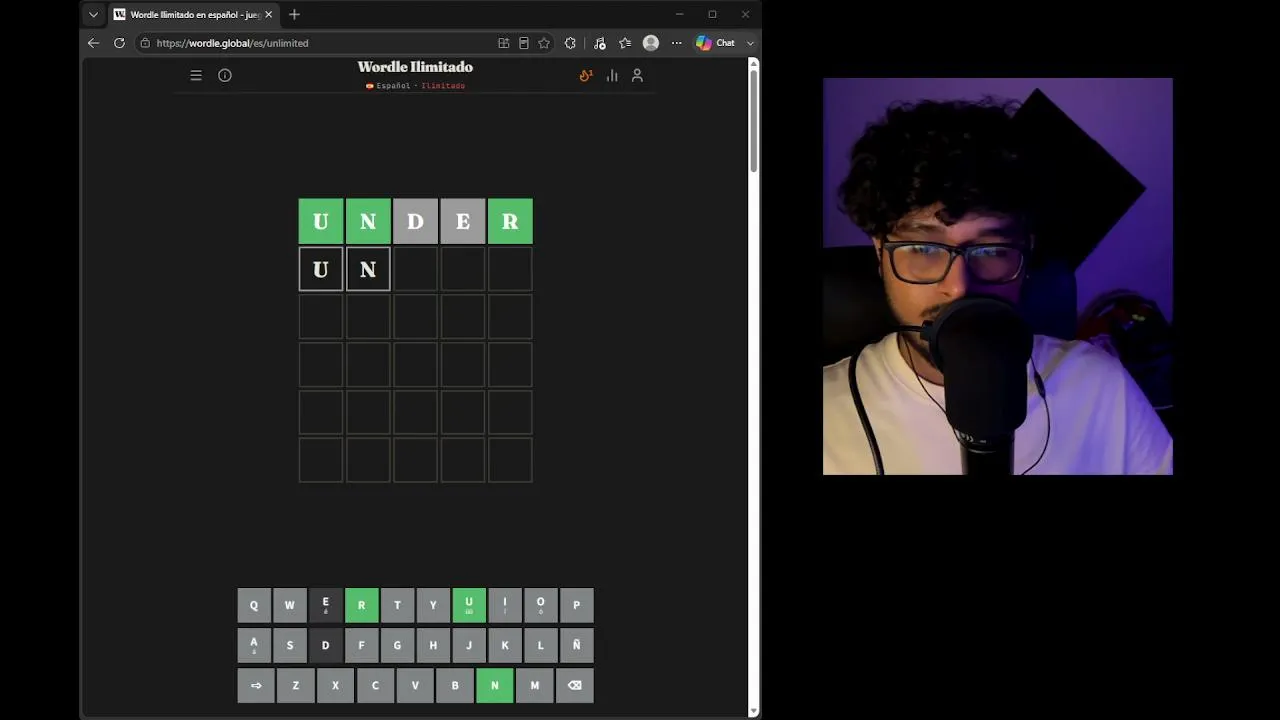The height and width of the screenshot is (720, 1280).
Task: Click the first empty tile after UN in row two
Action: (415, 269)
